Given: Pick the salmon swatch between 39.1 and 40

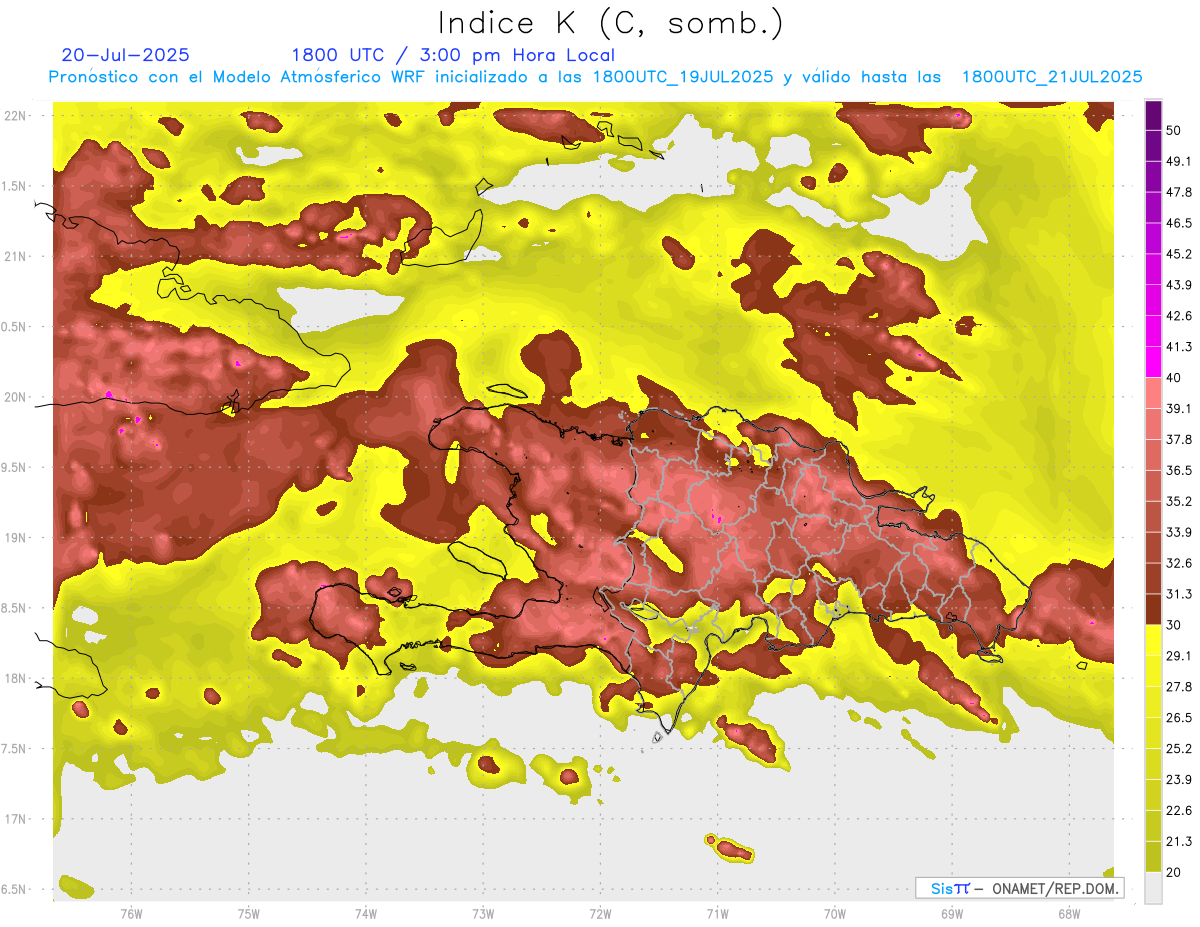Looking at the screenshot, I should tap(1153, 393).
